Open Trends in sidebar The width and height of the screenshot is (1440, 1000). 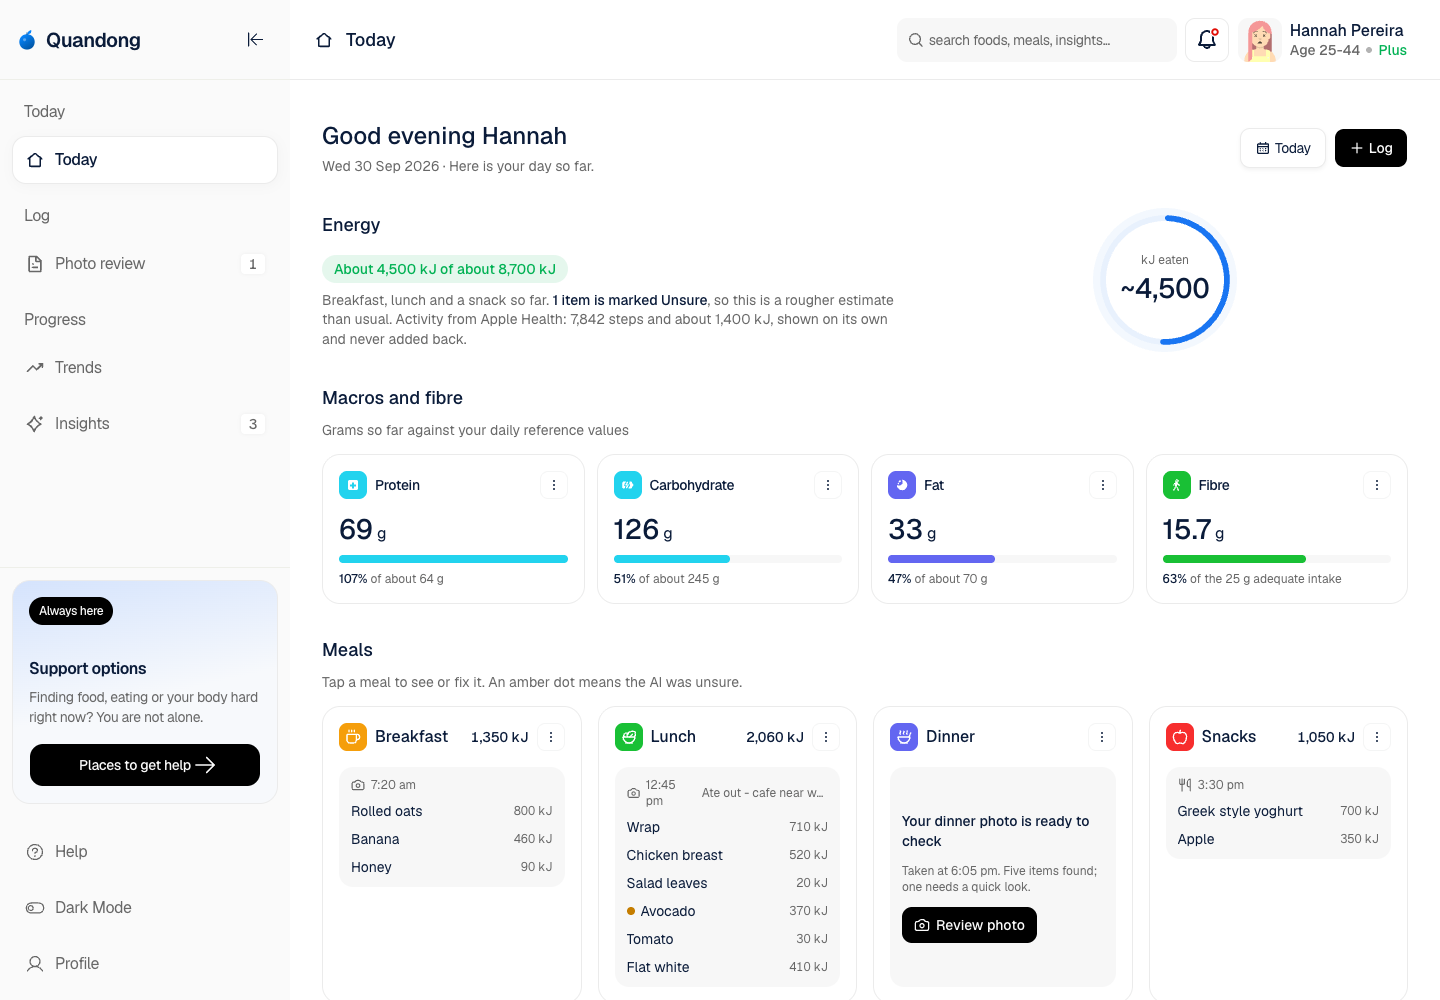point(145,368)
